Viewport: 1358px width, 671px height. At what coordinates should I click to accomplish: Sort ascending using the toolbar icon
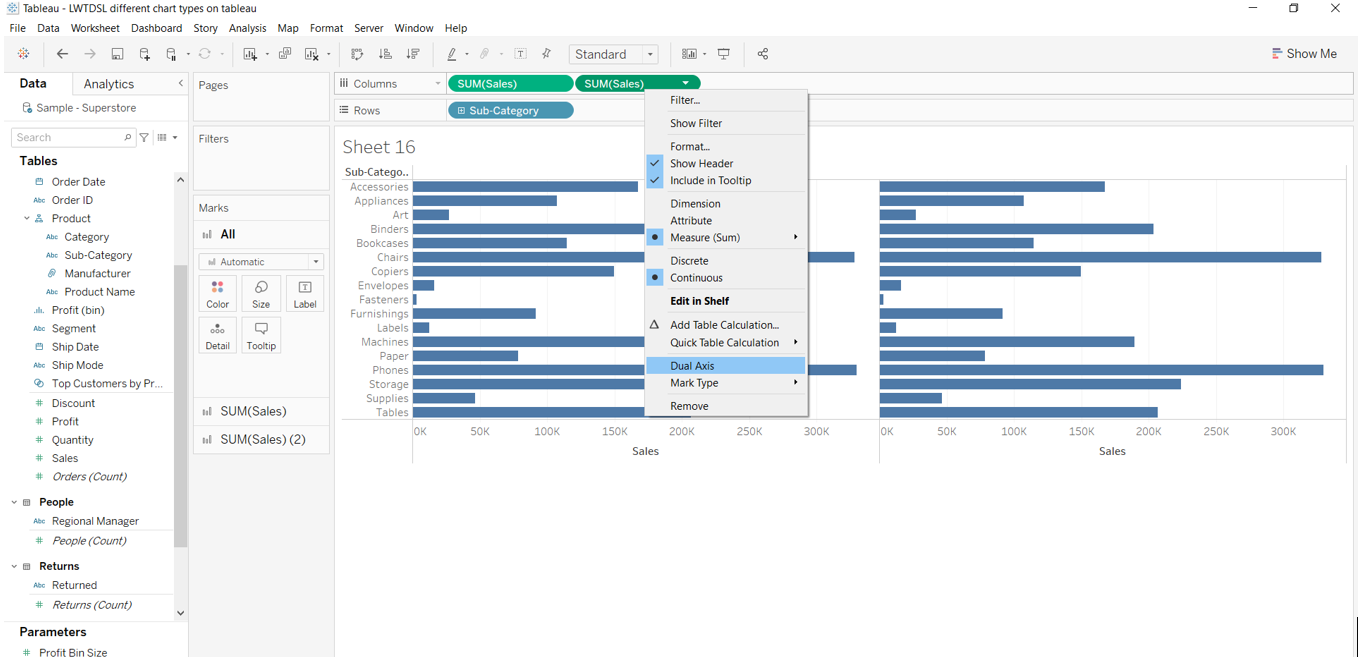tap(385, 54)
